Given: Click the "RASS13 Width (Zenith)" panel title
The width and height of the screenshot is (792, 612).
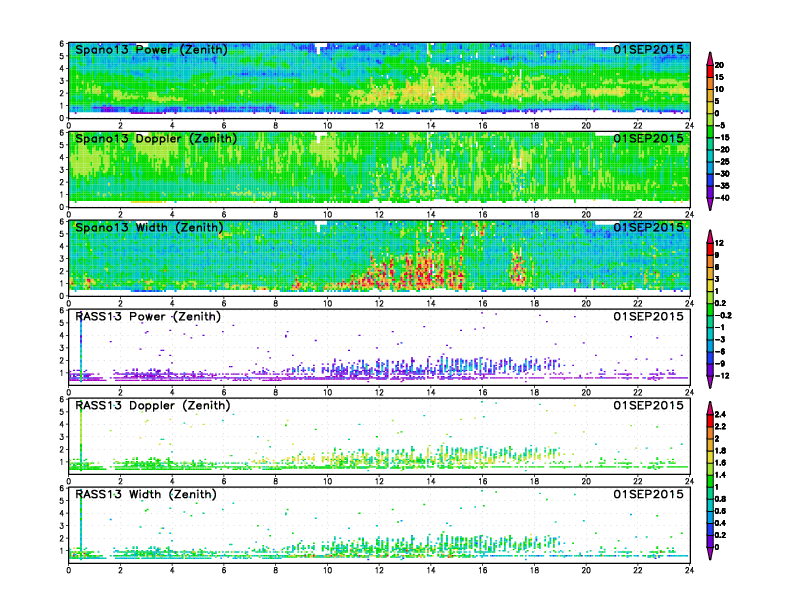Looking at the screenshot, I should tap(146, 494).
